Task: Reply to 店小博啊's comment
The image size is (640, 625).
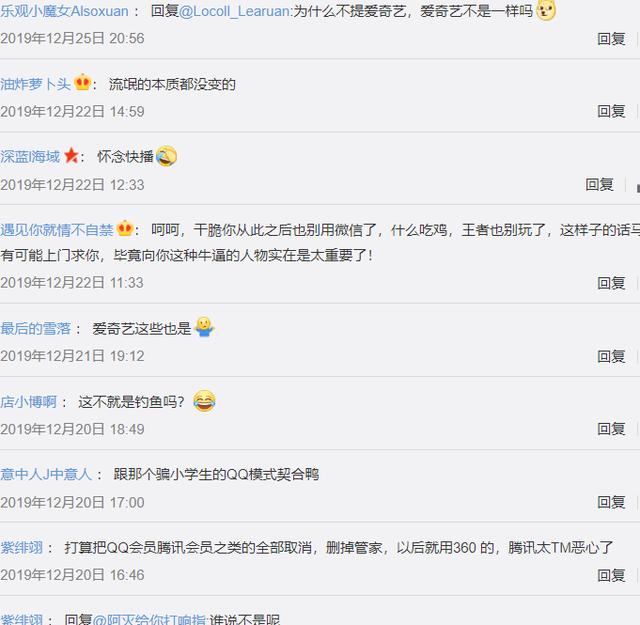Action: pos(611,429)
